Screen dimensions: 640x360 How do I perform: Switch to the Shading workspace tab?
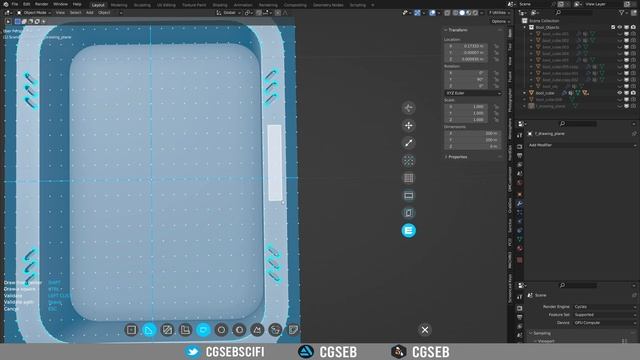coord(220,5)
